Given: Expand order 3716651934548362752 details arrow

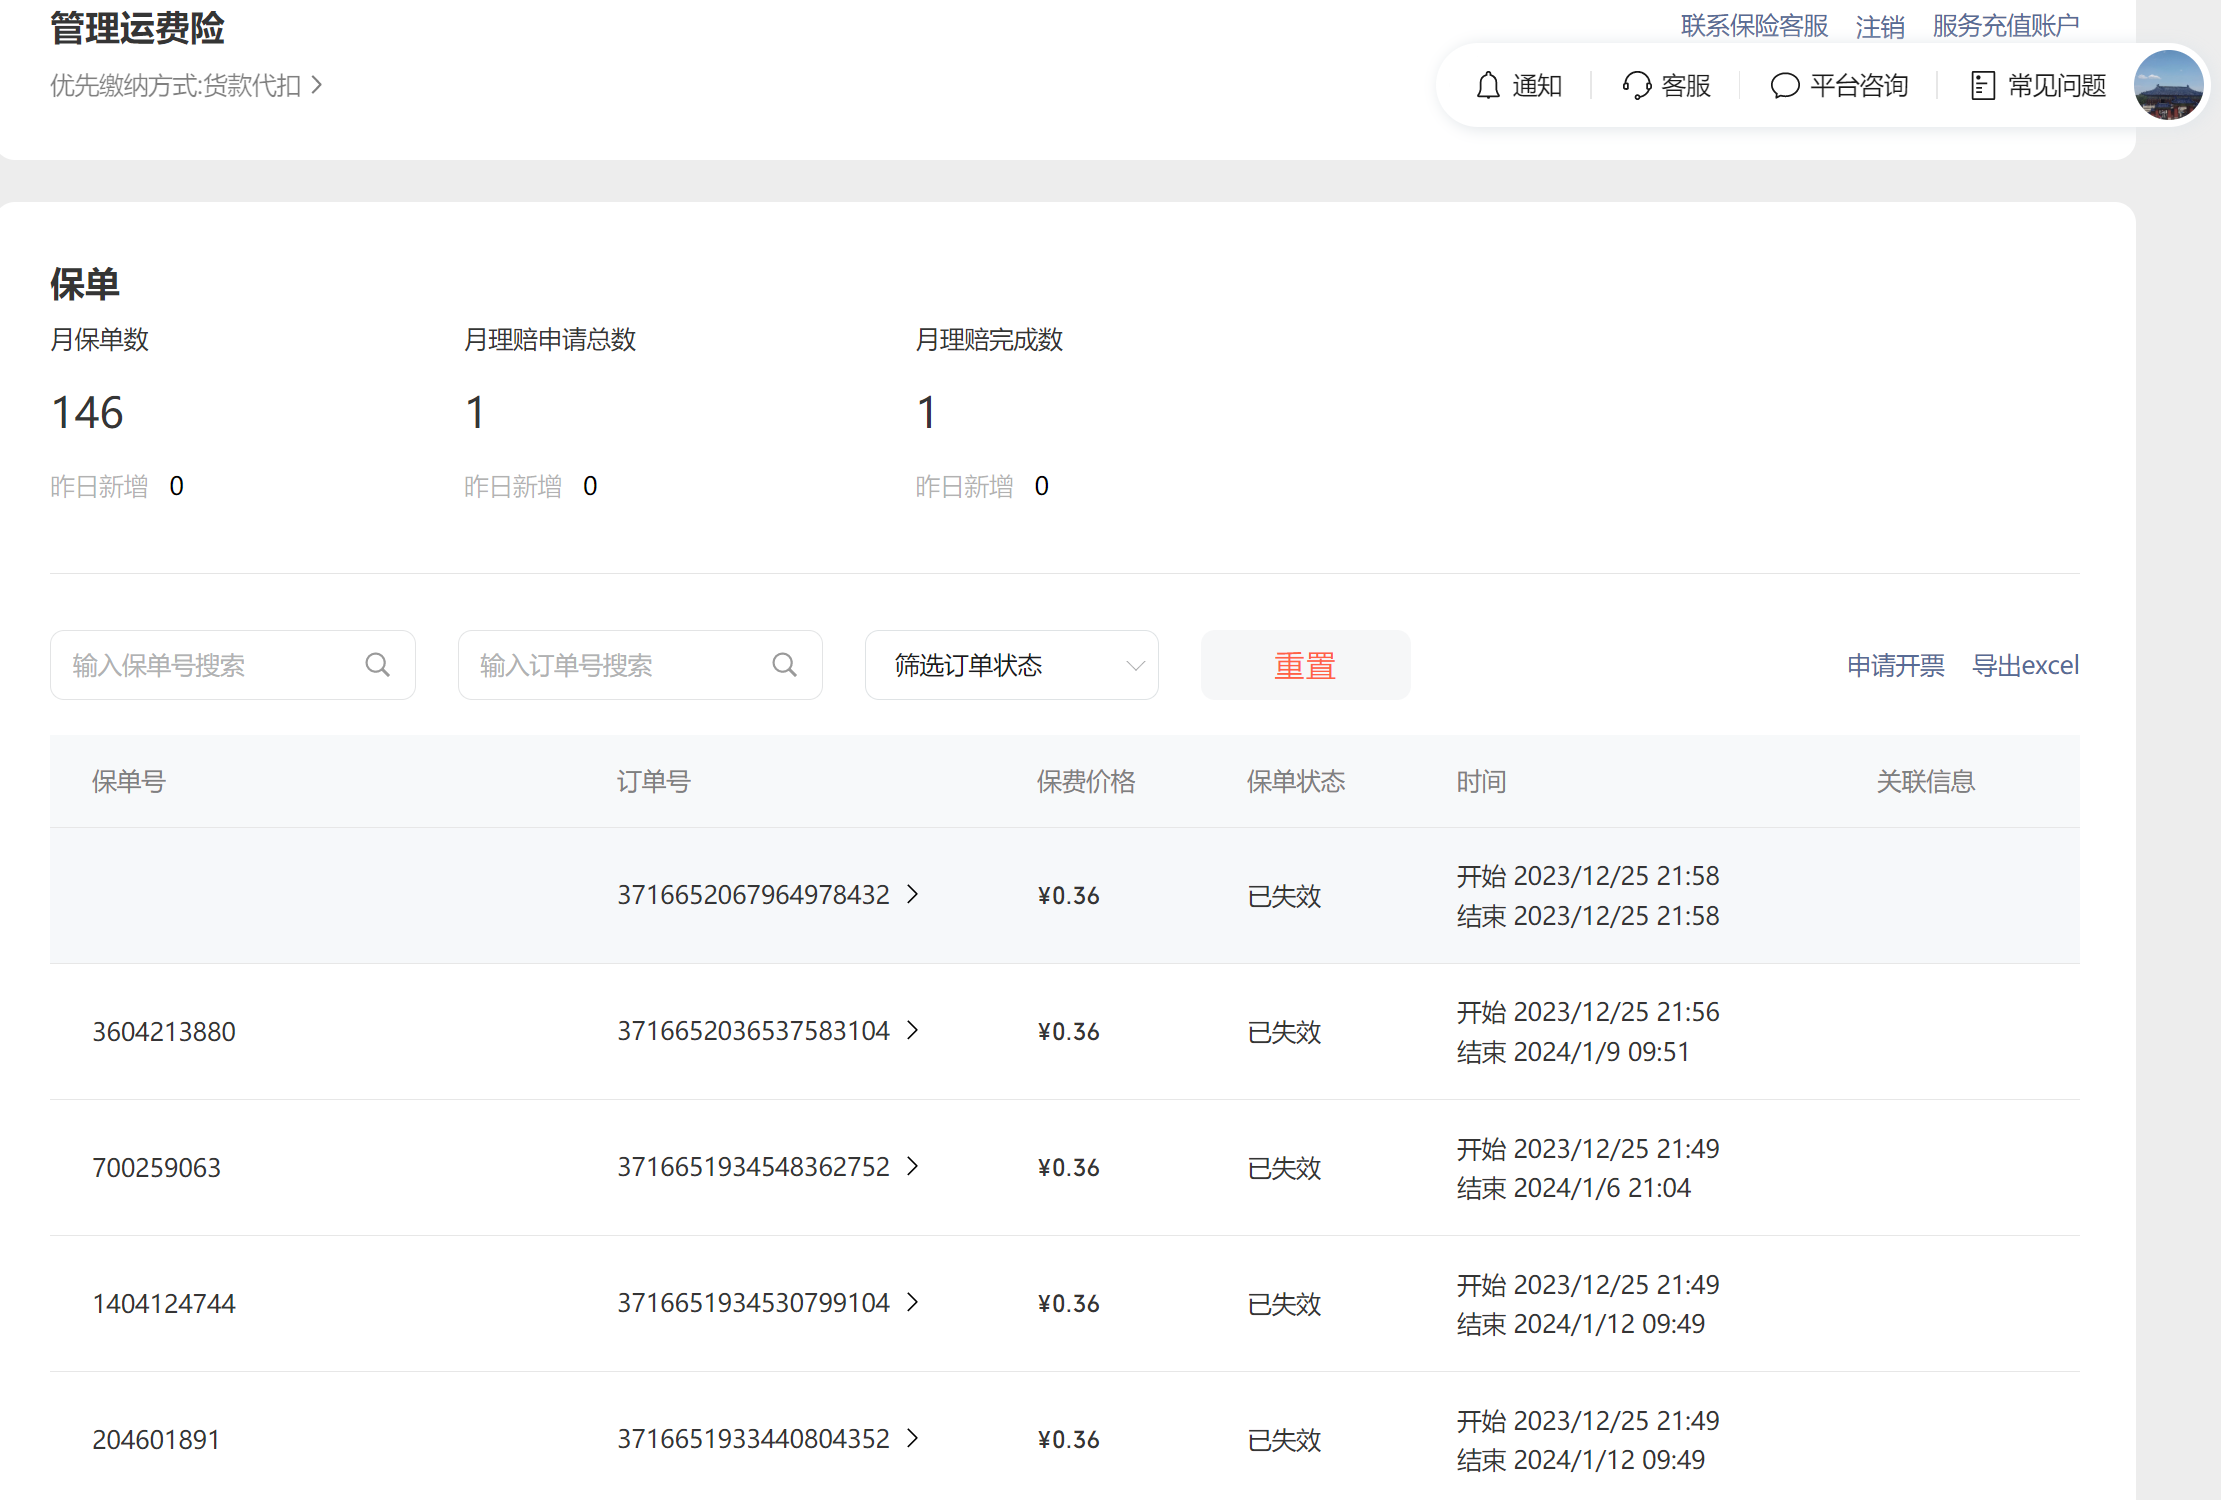Looking at the screenshot, I should (913, 1166).
